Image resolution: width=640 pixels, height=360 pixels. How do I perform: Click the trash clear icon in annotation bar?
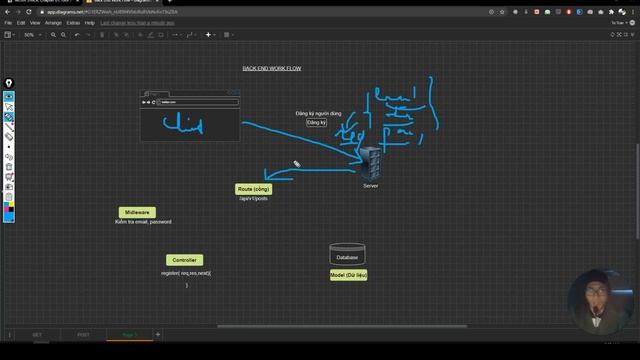tap(9, 167)
